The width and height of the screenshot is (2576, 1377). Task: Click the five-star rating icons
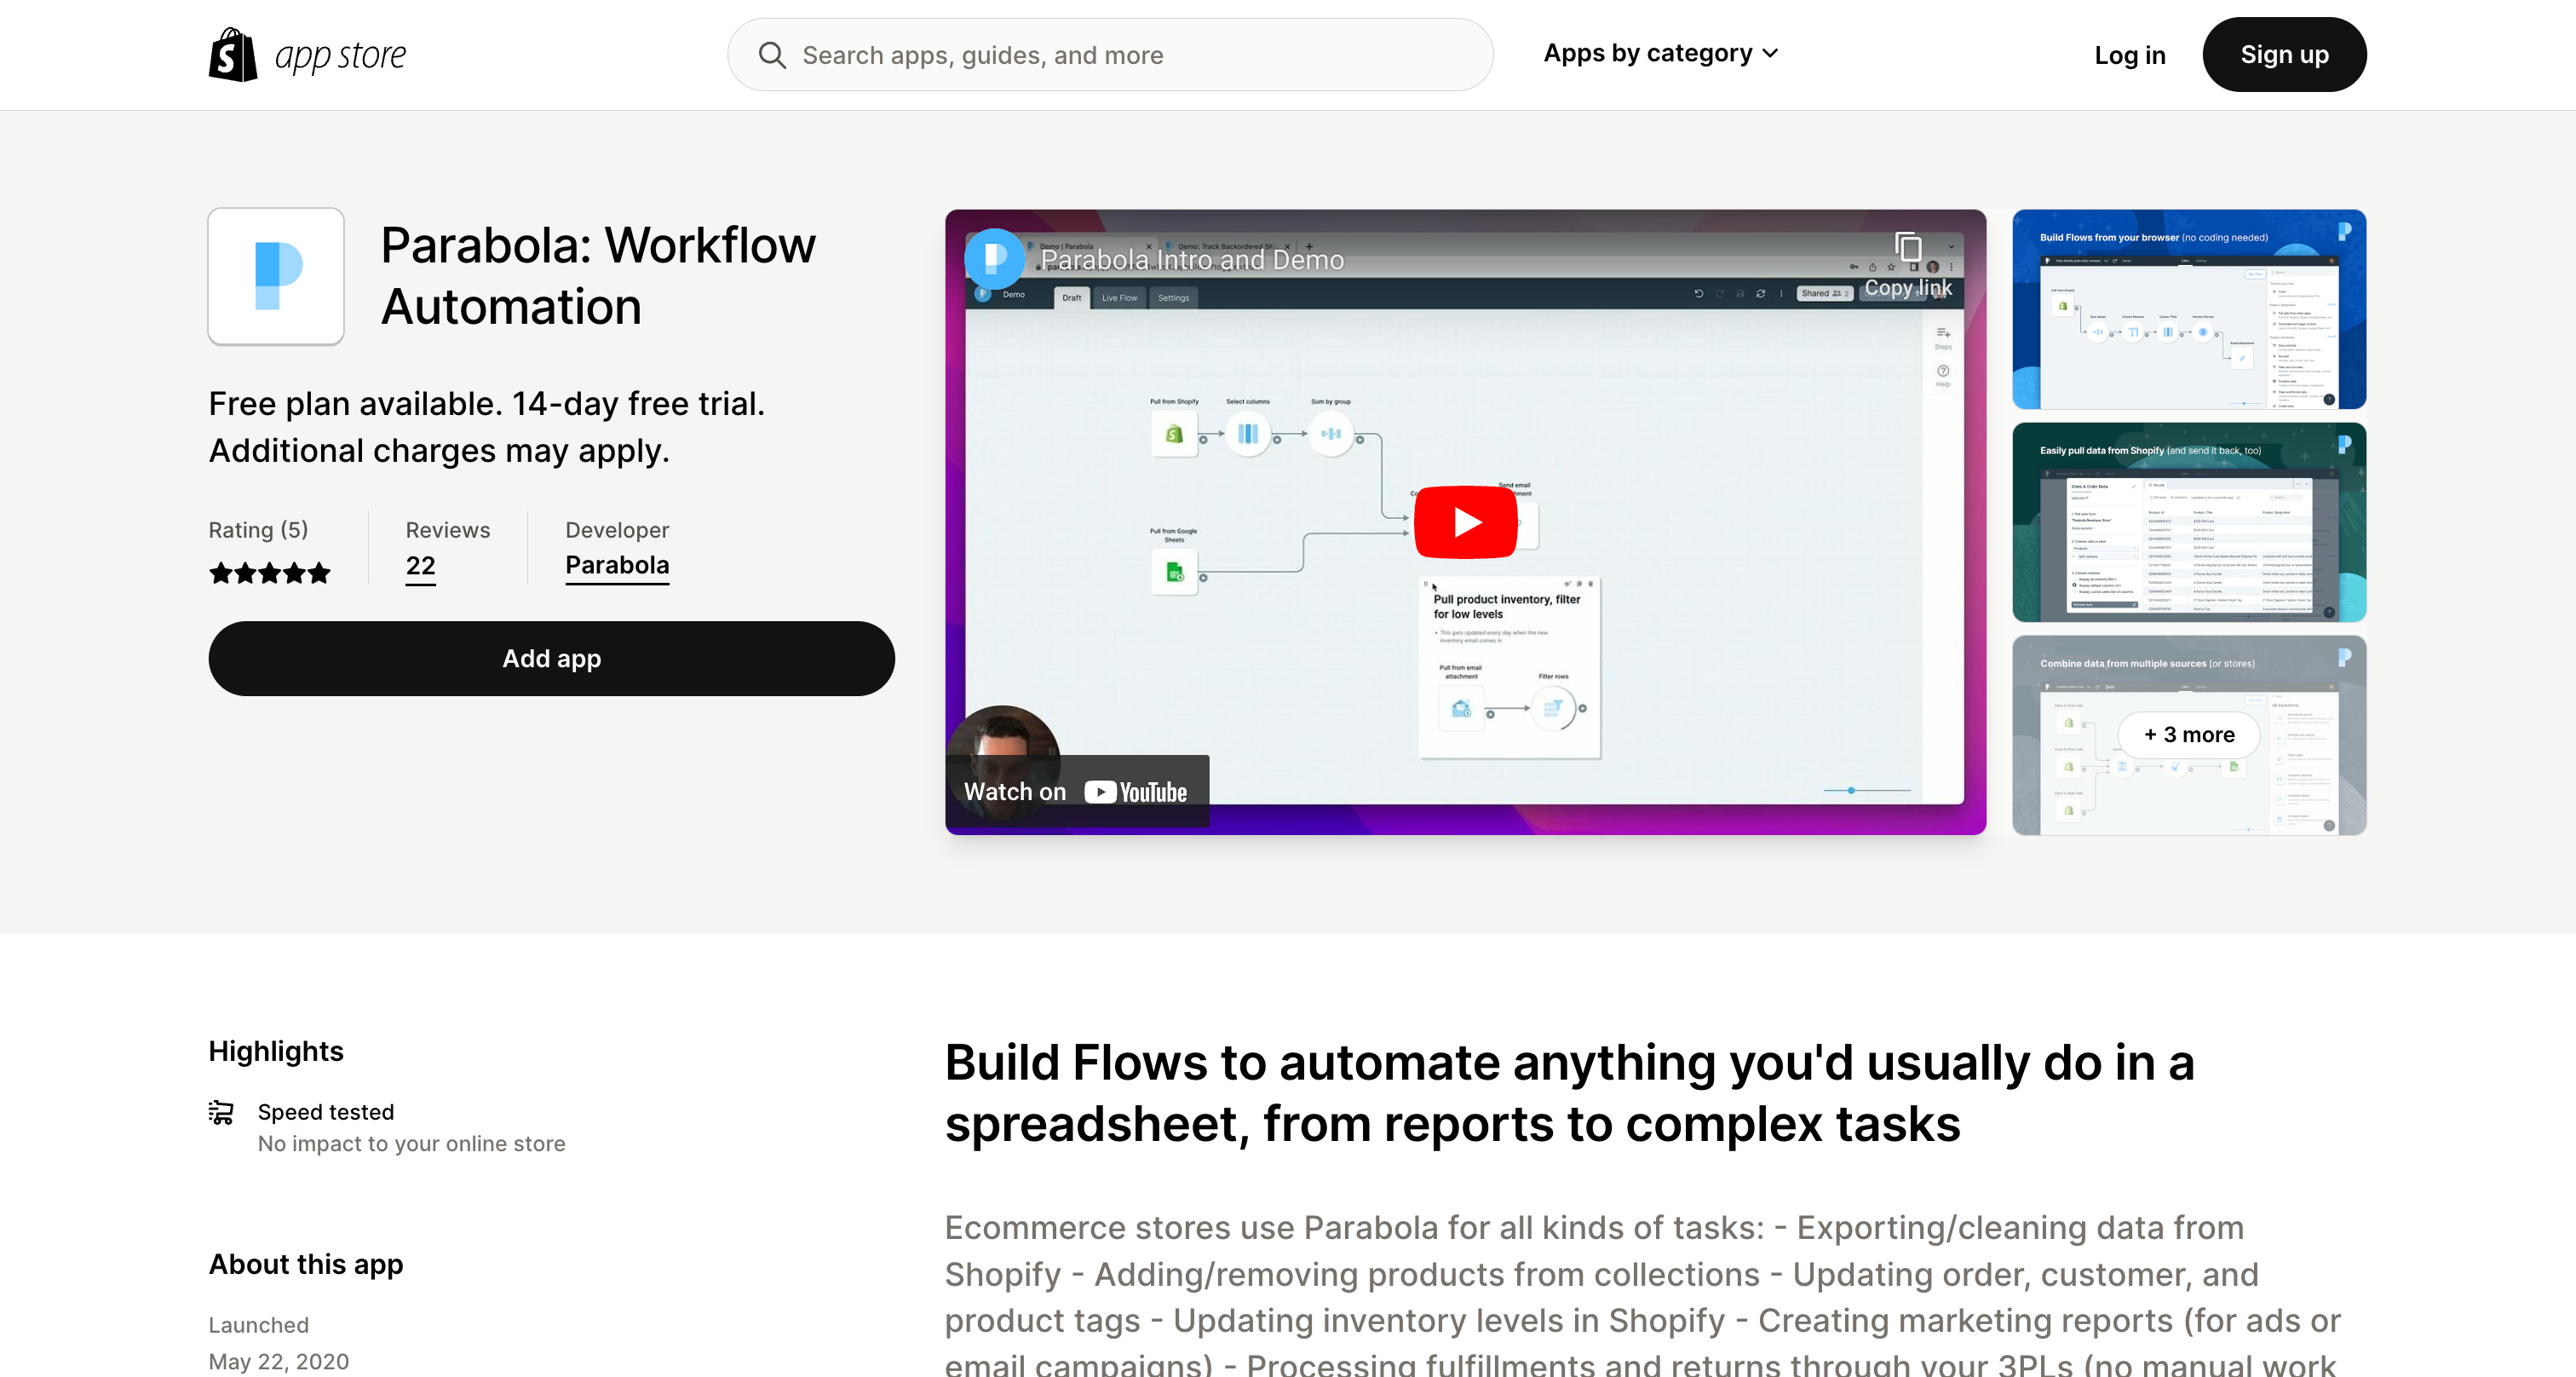click(269, 573)
